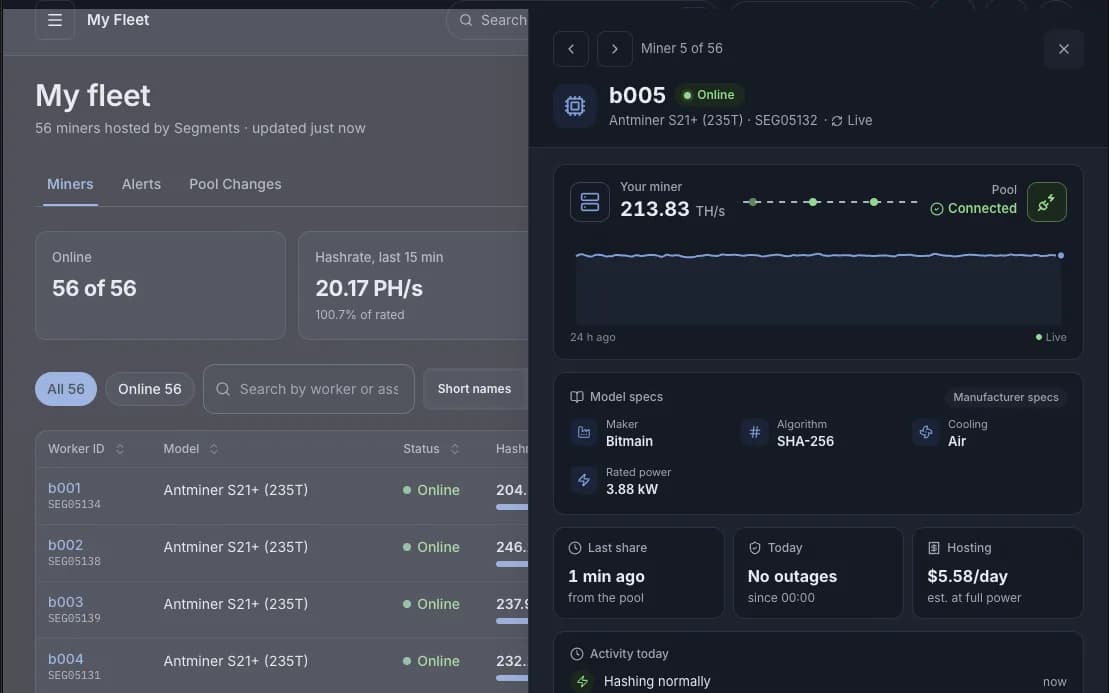
Task: Click magnifier icon in worker search field
Action: 223,389
